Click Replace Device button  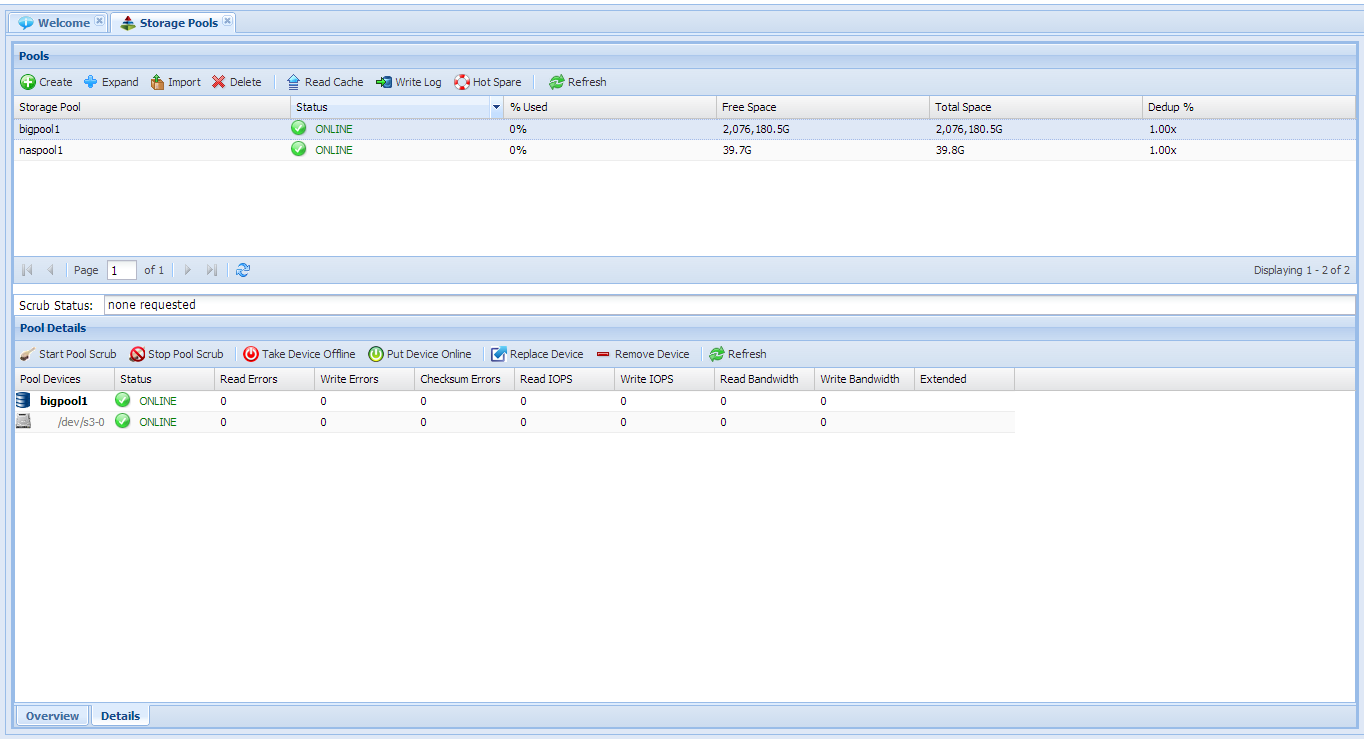pyautogui.click(x=537, y=354)
